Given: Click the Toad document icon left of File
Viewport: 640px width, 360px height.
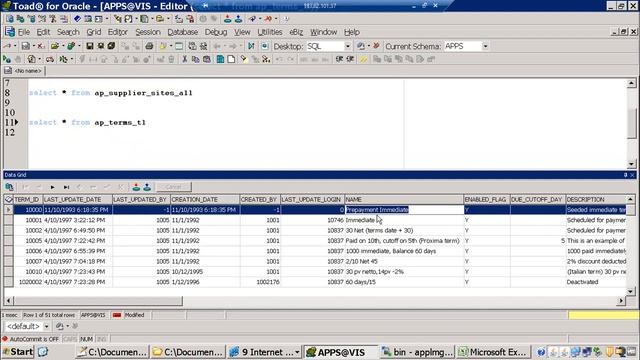Looking at the screenshot, I should pyautogui.click(x=10, y=32).
